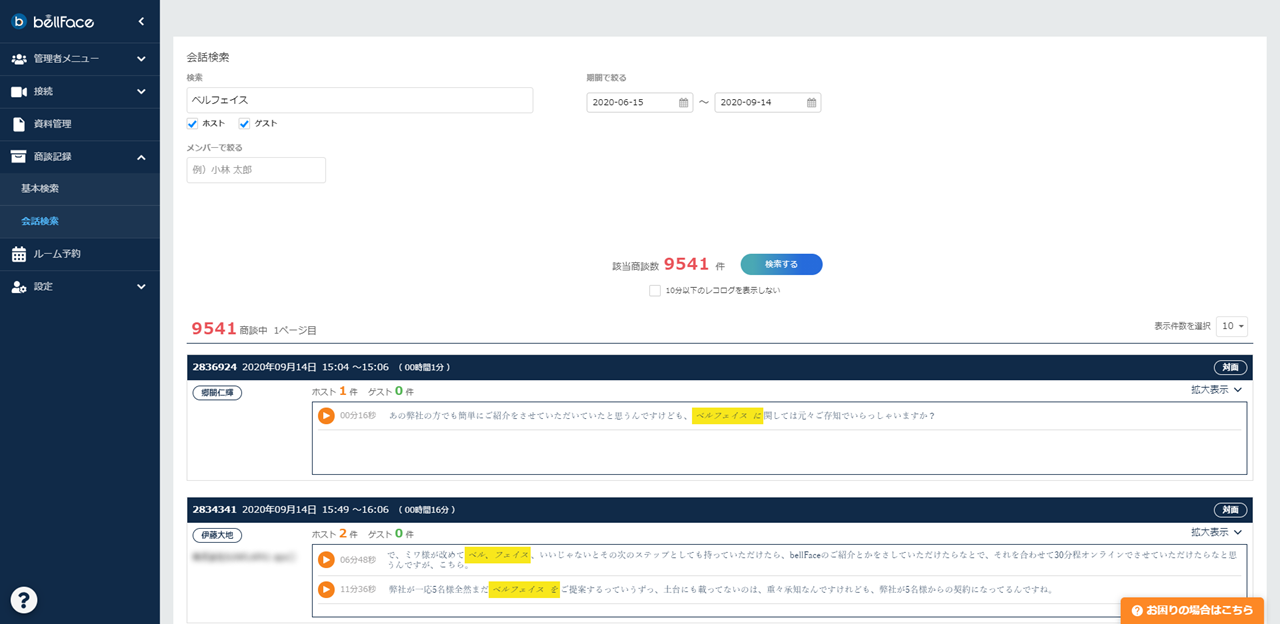This screenshot has height=624, width=1280.
Task: Play the 00分16秒 conversation clip
Action: point(326,415)
